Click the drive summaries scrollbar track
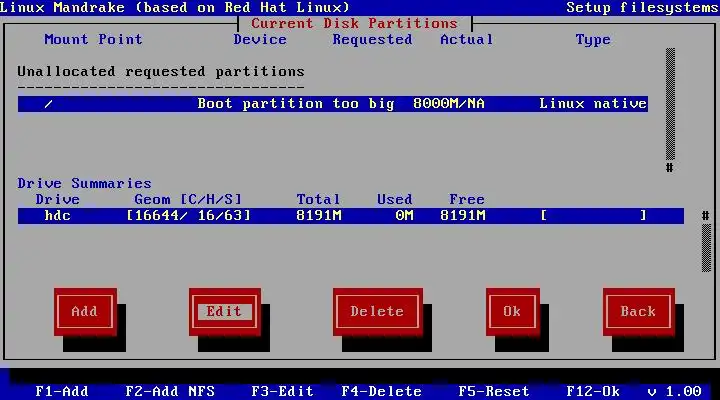720x400 pixels. 706,248
